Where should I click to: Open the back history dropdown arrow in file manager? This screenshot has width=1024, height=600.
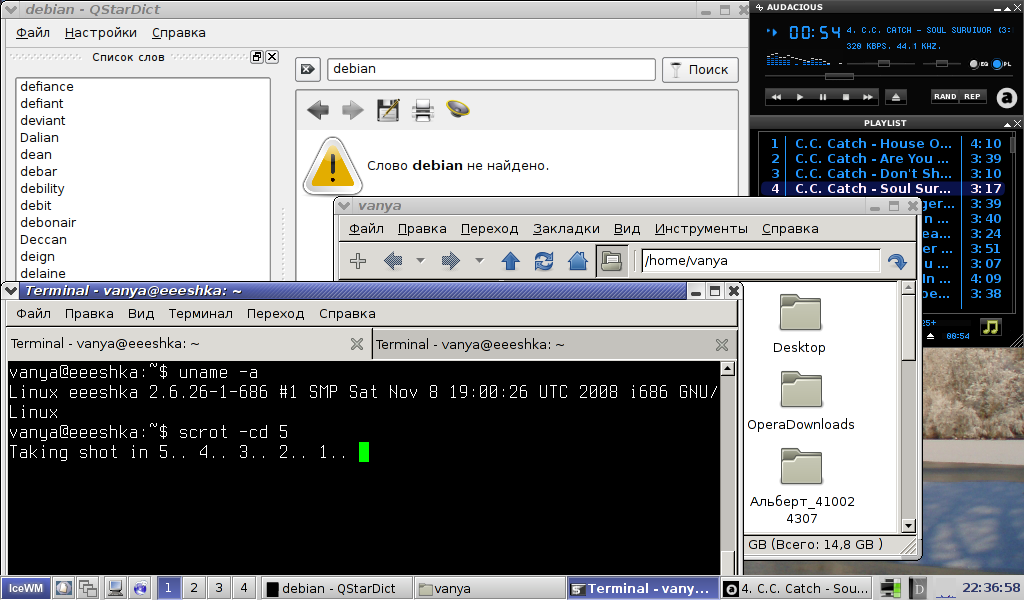[x=420, y=261]
